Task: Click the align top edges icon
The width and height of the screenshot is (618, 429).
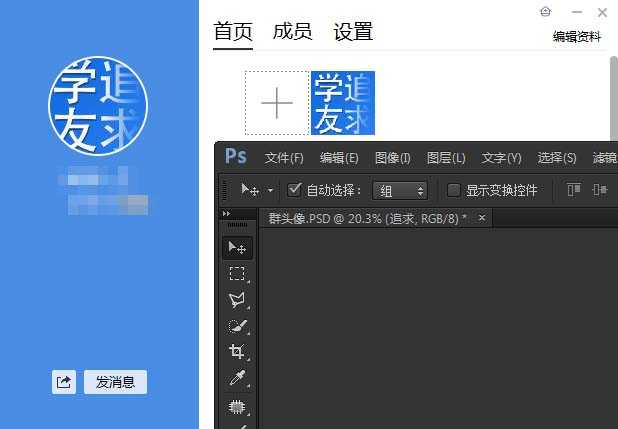Action: (x=574, y=190)
